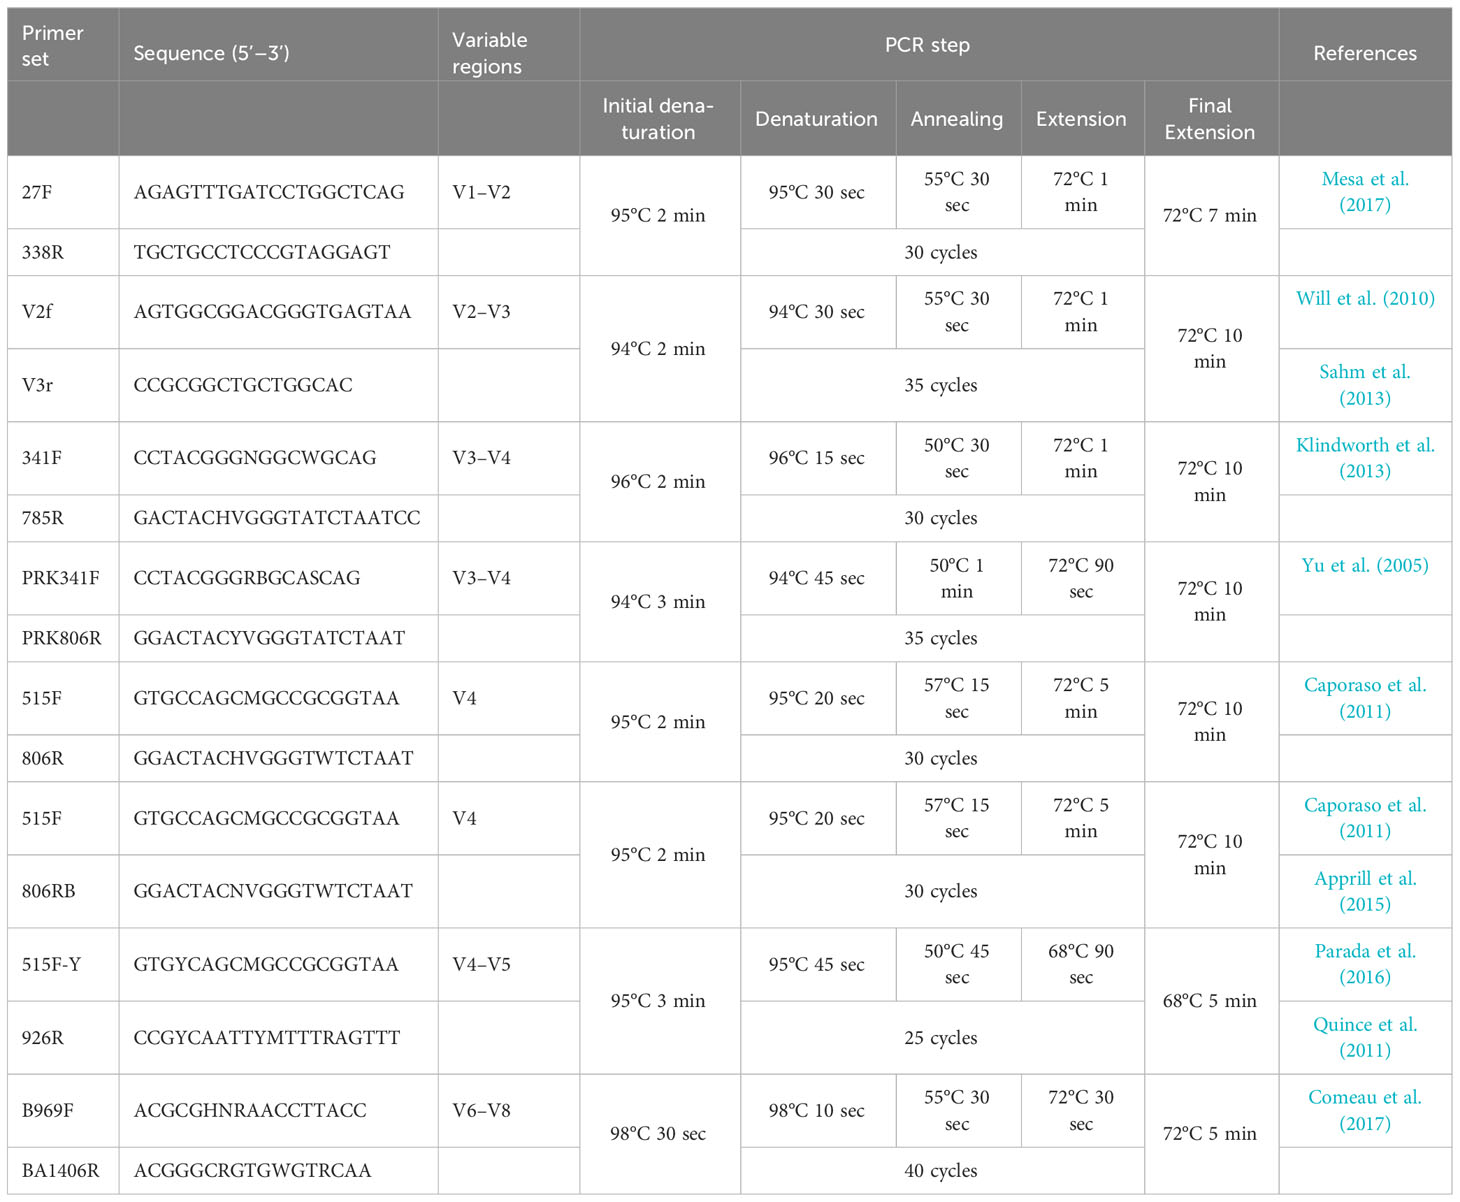
Task: Click the '40 cycles' cell
Action: click(941, 1171)
